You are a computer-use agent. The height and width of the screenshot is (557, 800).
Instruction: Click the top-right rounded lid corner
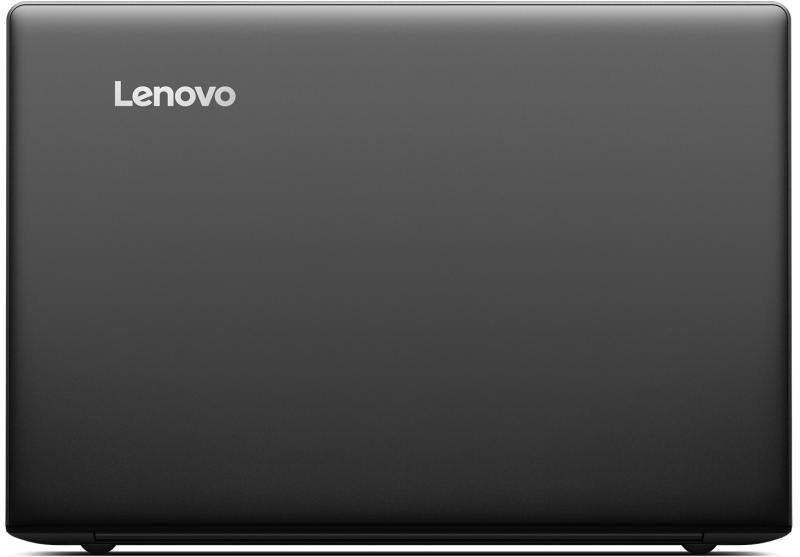coord(782,11)
